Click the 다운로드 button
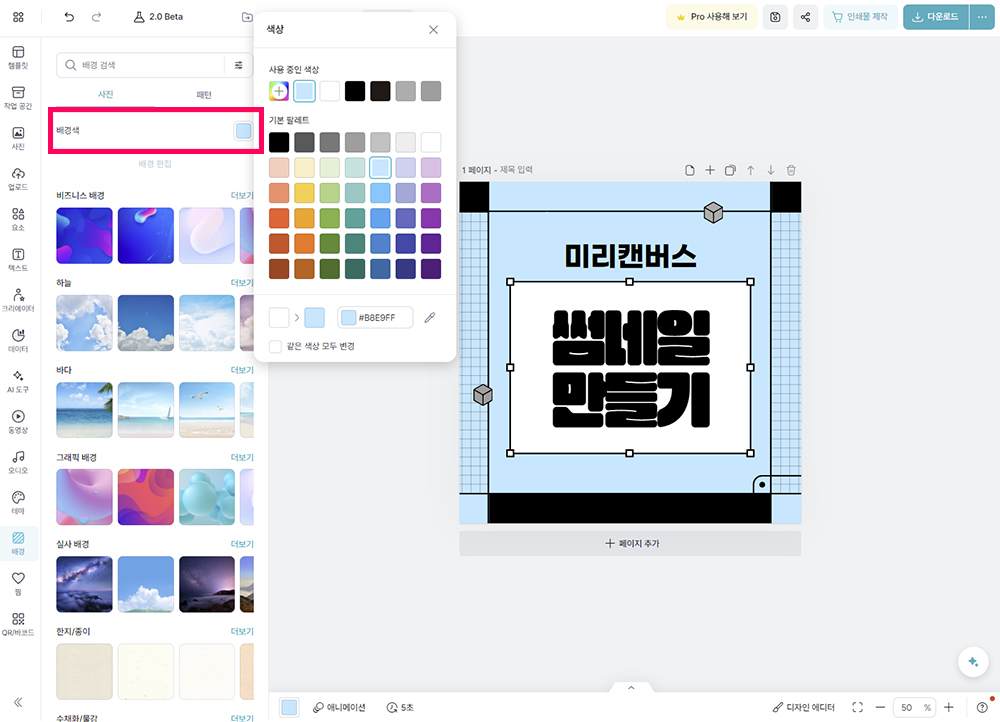 coord(936,17)
